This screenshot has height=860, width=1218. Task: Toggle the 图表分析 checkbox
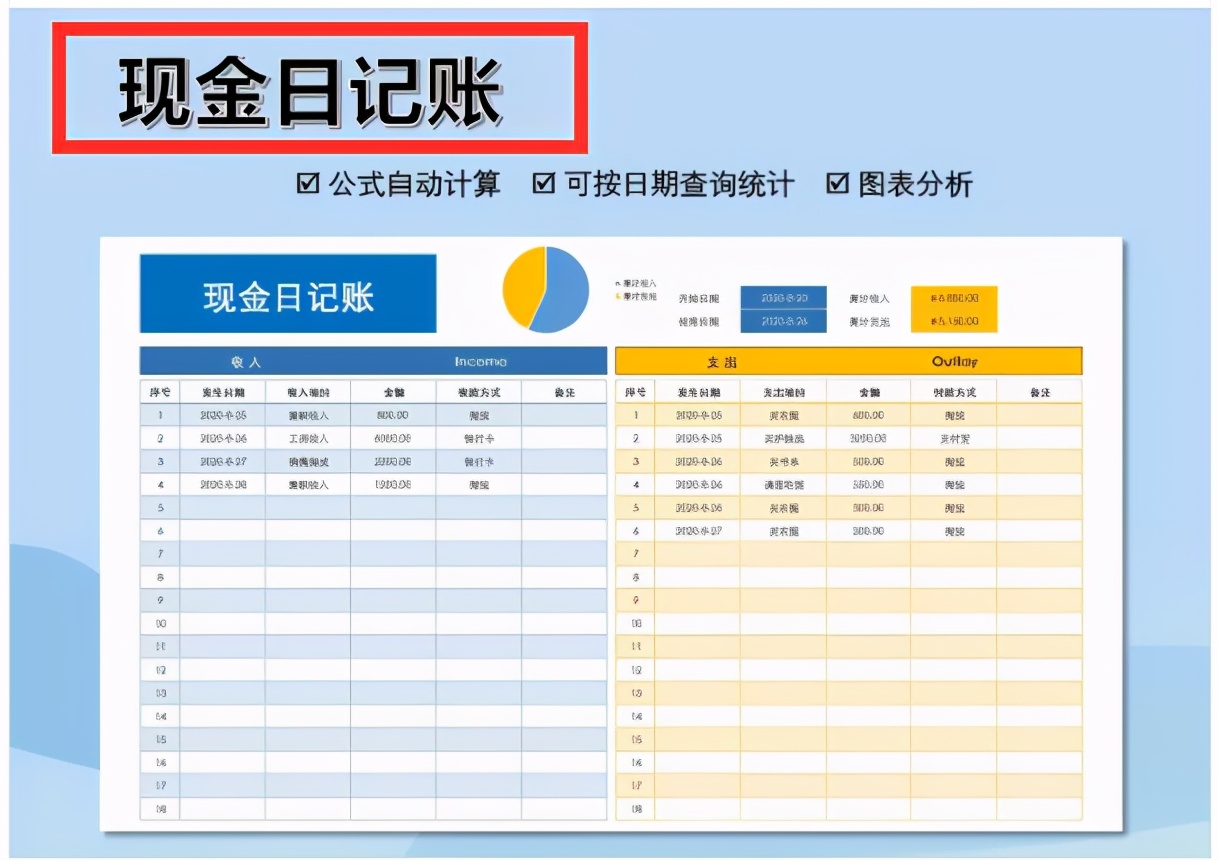point(838,184)
